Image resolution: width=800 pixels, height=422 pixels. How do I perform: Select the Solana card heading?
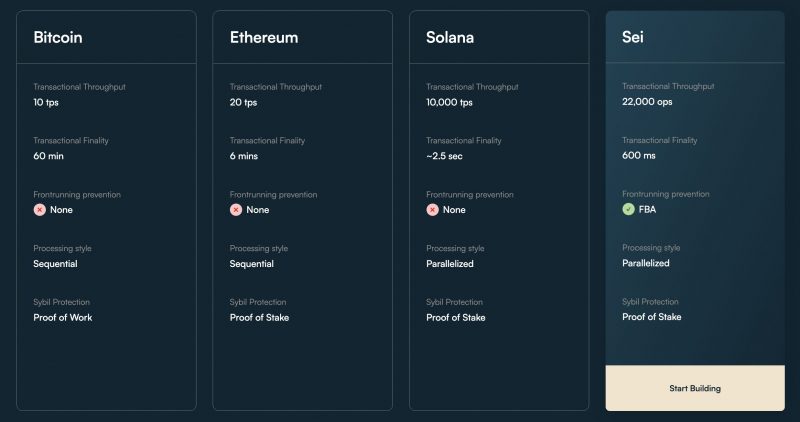[x=450, y=37]
